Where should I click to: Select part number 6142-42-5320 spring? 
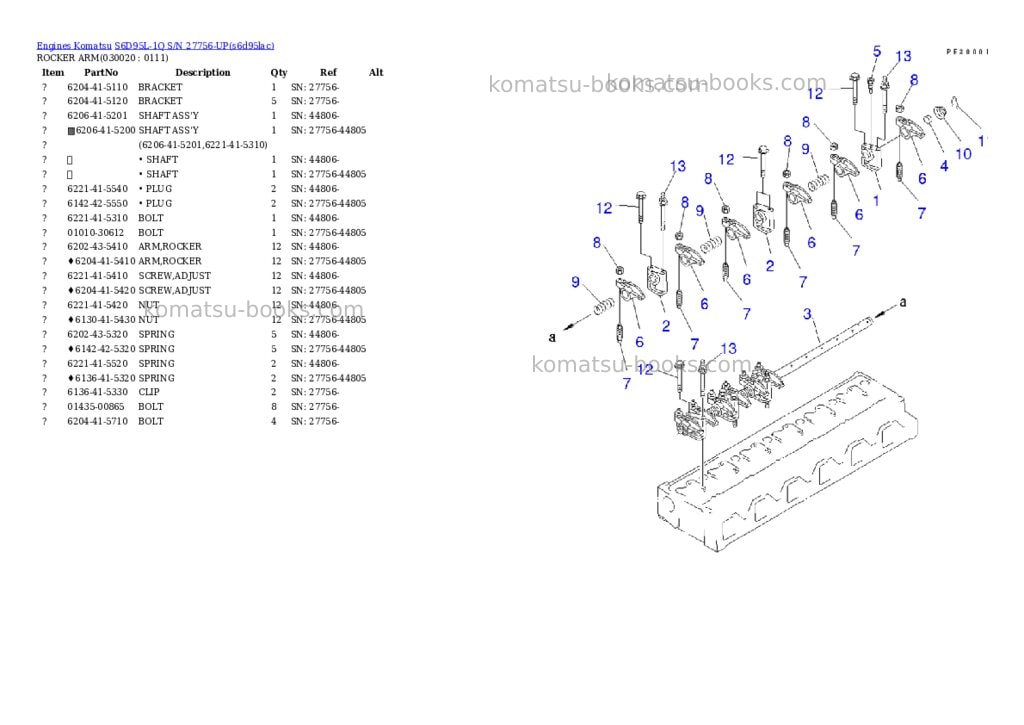105,349
